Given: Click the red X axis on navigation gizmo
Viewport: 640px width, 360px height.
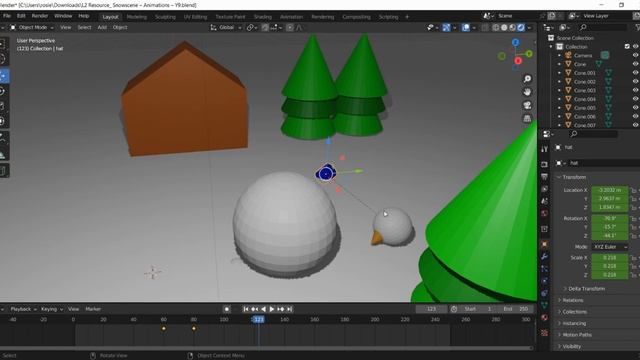Looking at the screenshot, I should 518,61.
